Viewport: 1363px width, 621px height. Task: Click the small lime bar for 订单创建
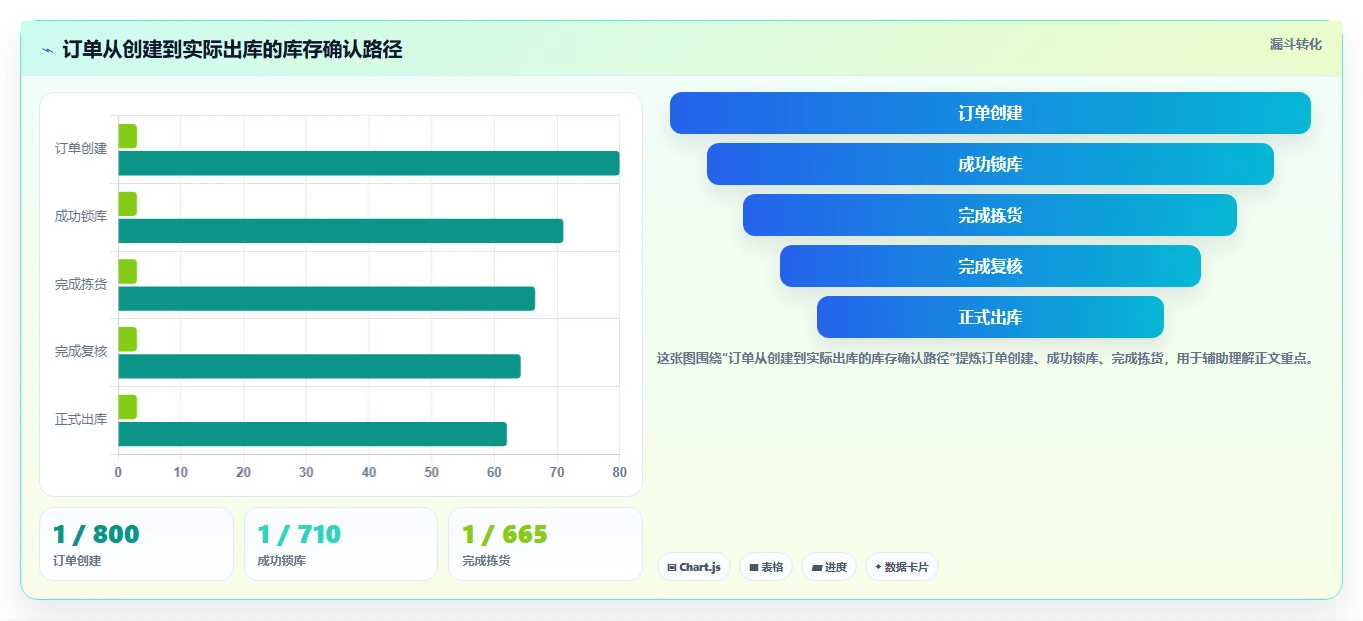[x=127, y=136]
